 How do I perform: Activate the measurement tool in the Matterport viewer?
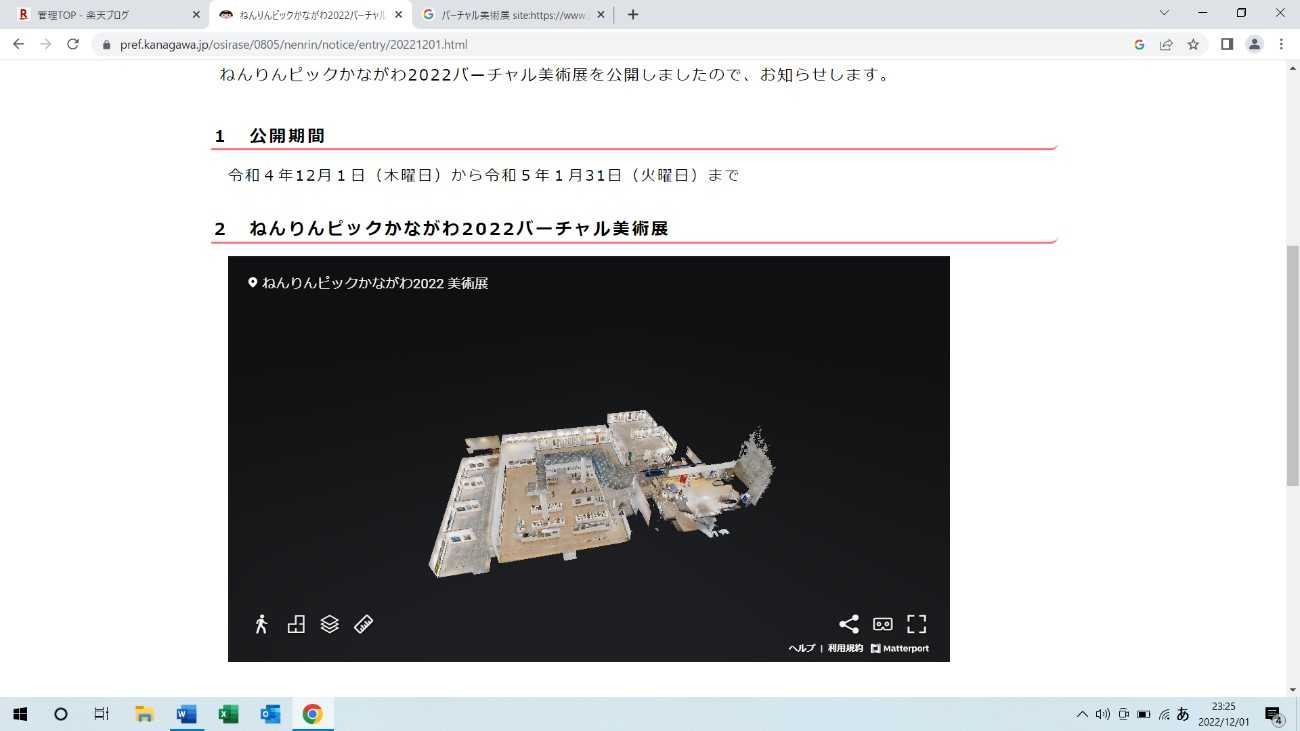(364, 624)
